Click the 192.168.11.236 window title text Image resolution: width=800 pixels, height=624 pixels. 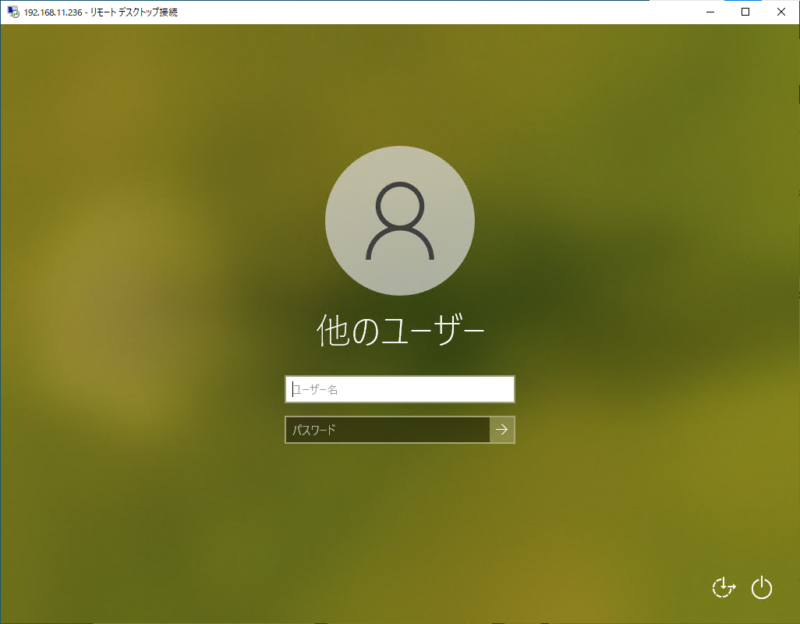pyautogui.click(x=101, y=12)
